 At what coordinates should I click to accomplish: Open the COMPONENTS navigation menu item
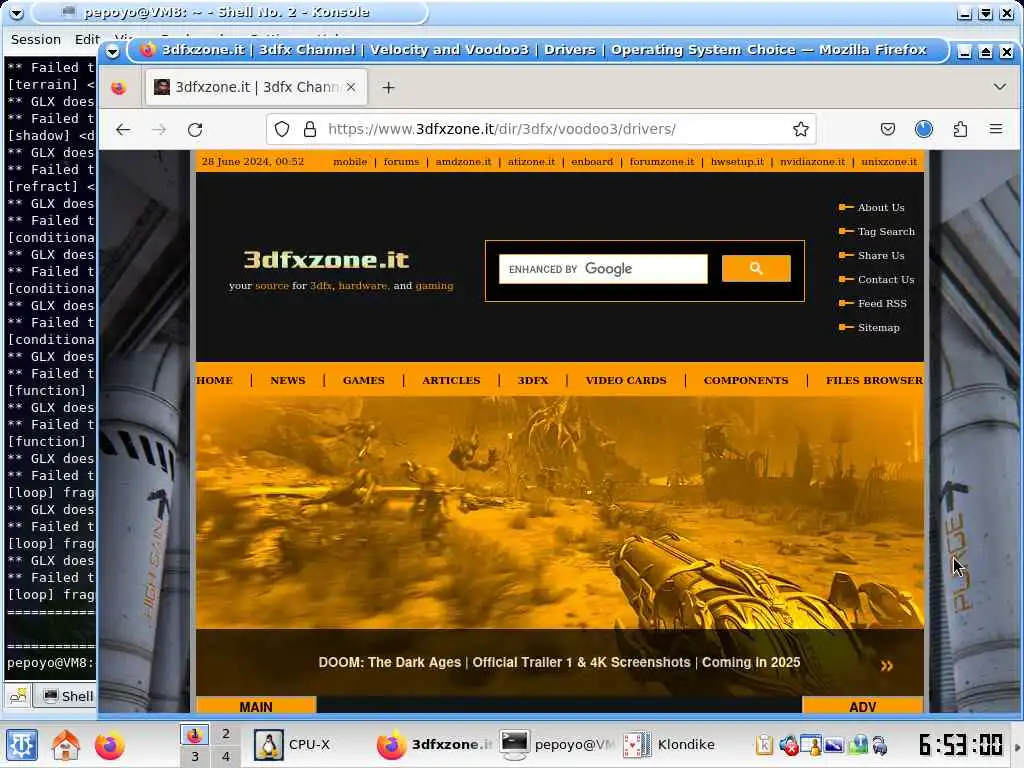[x=746, y=381]
